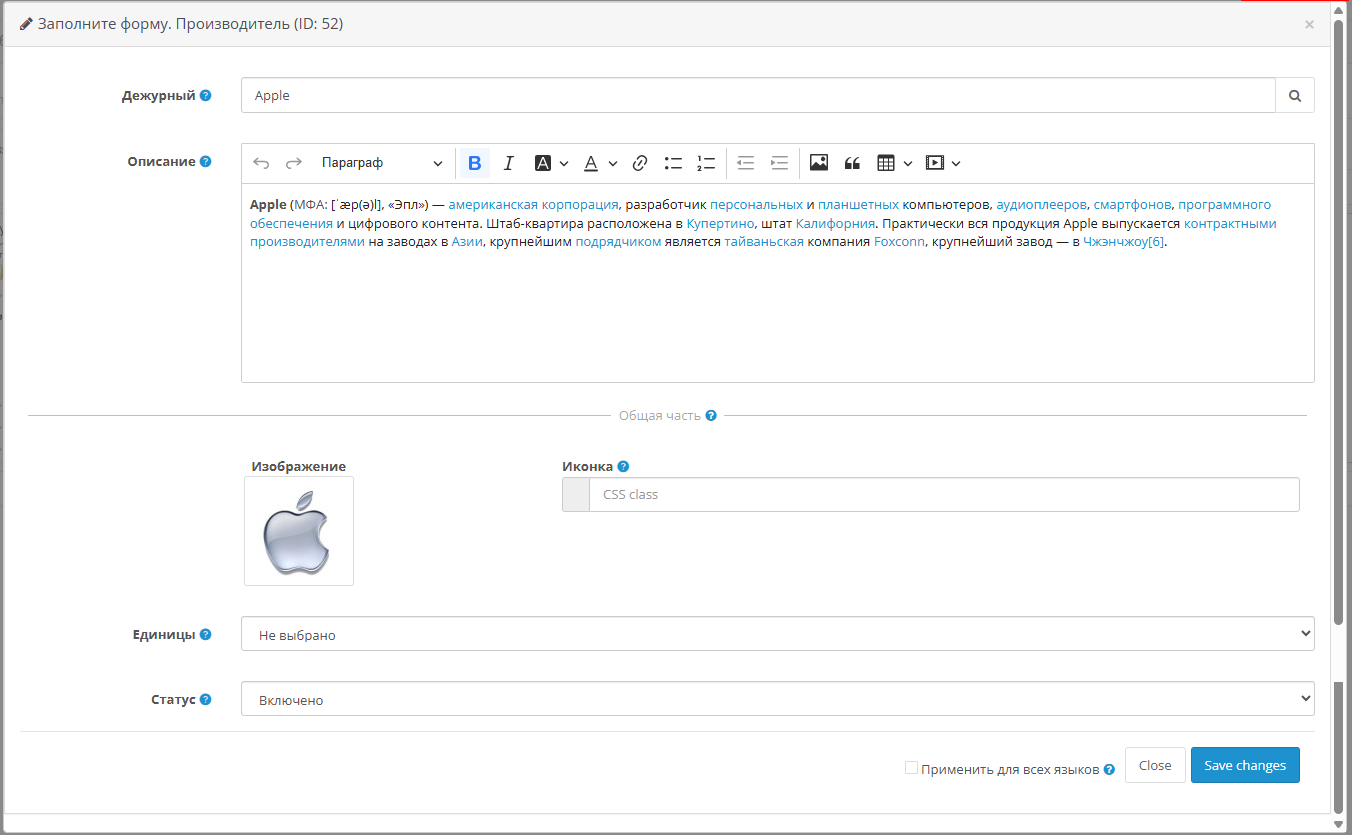1352x835 pixels.
Task: Open the тайваньская link
Action: 764,243
